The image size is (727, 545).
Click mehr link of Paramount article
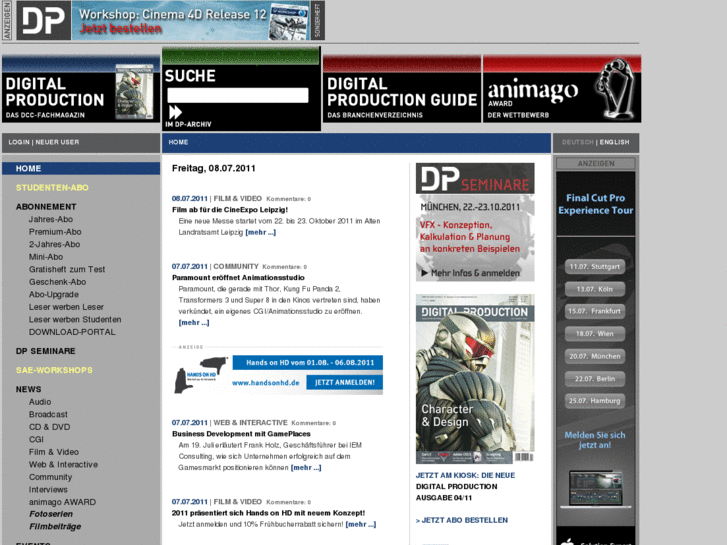click(x=193, y=322)
